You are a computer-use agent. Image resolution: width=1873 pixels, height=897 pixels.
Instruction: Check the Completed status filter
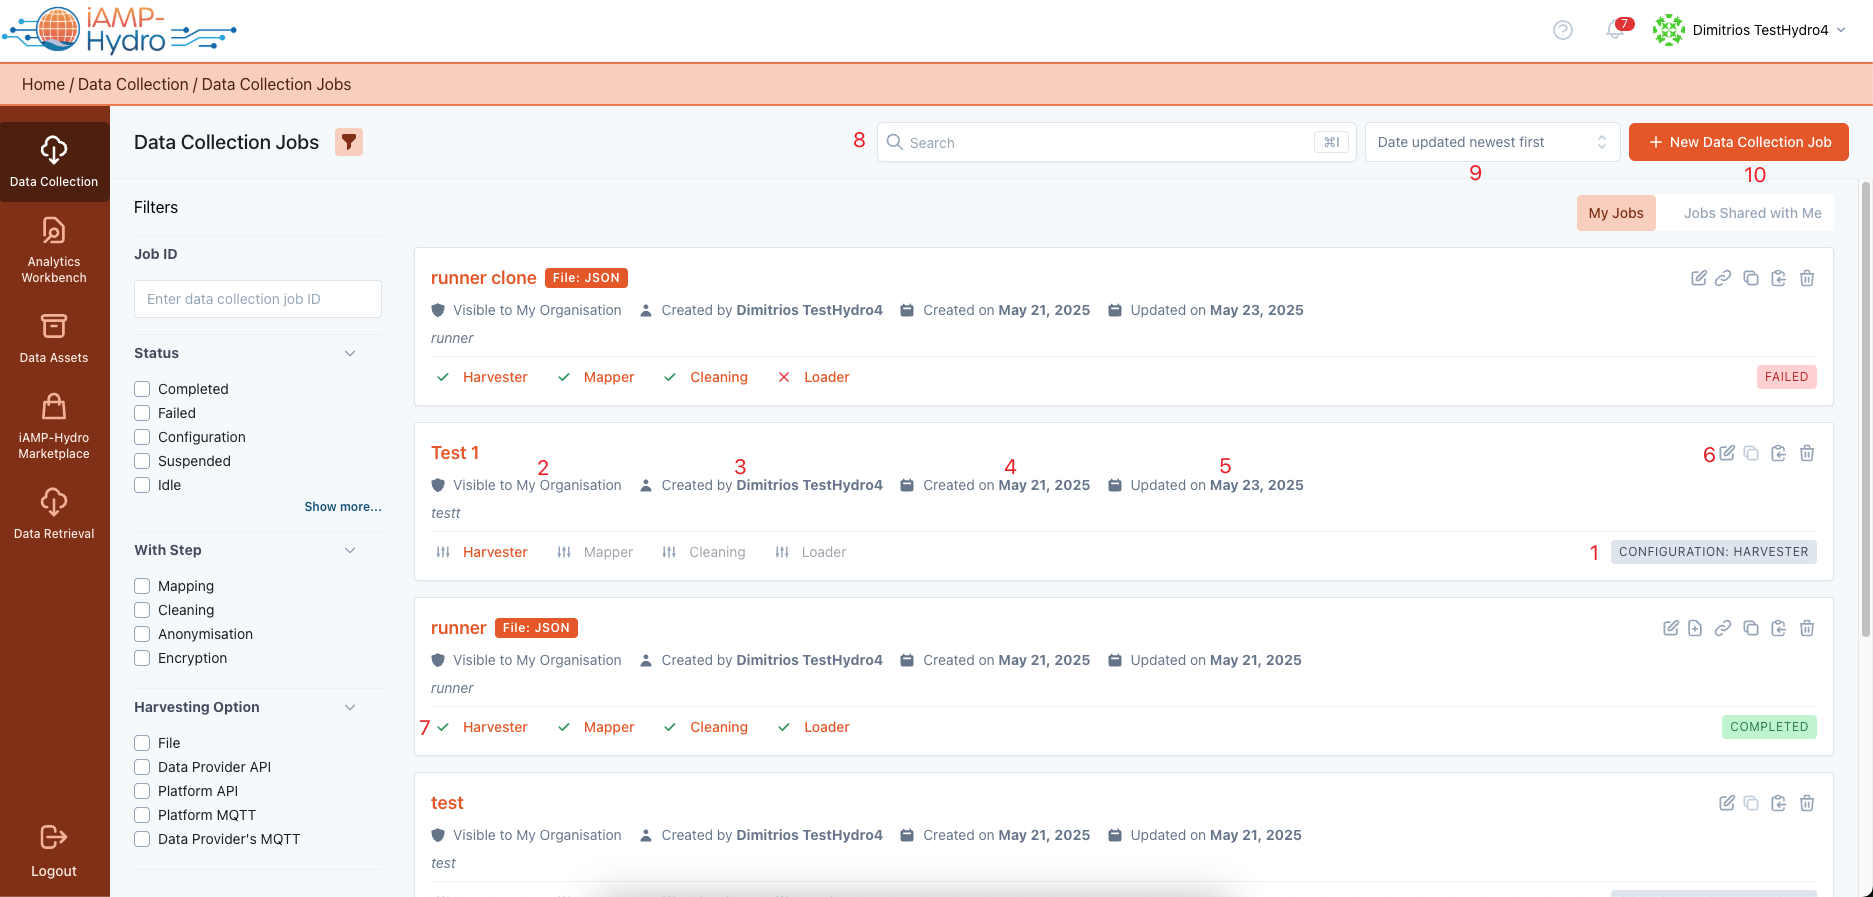[142, 389]
